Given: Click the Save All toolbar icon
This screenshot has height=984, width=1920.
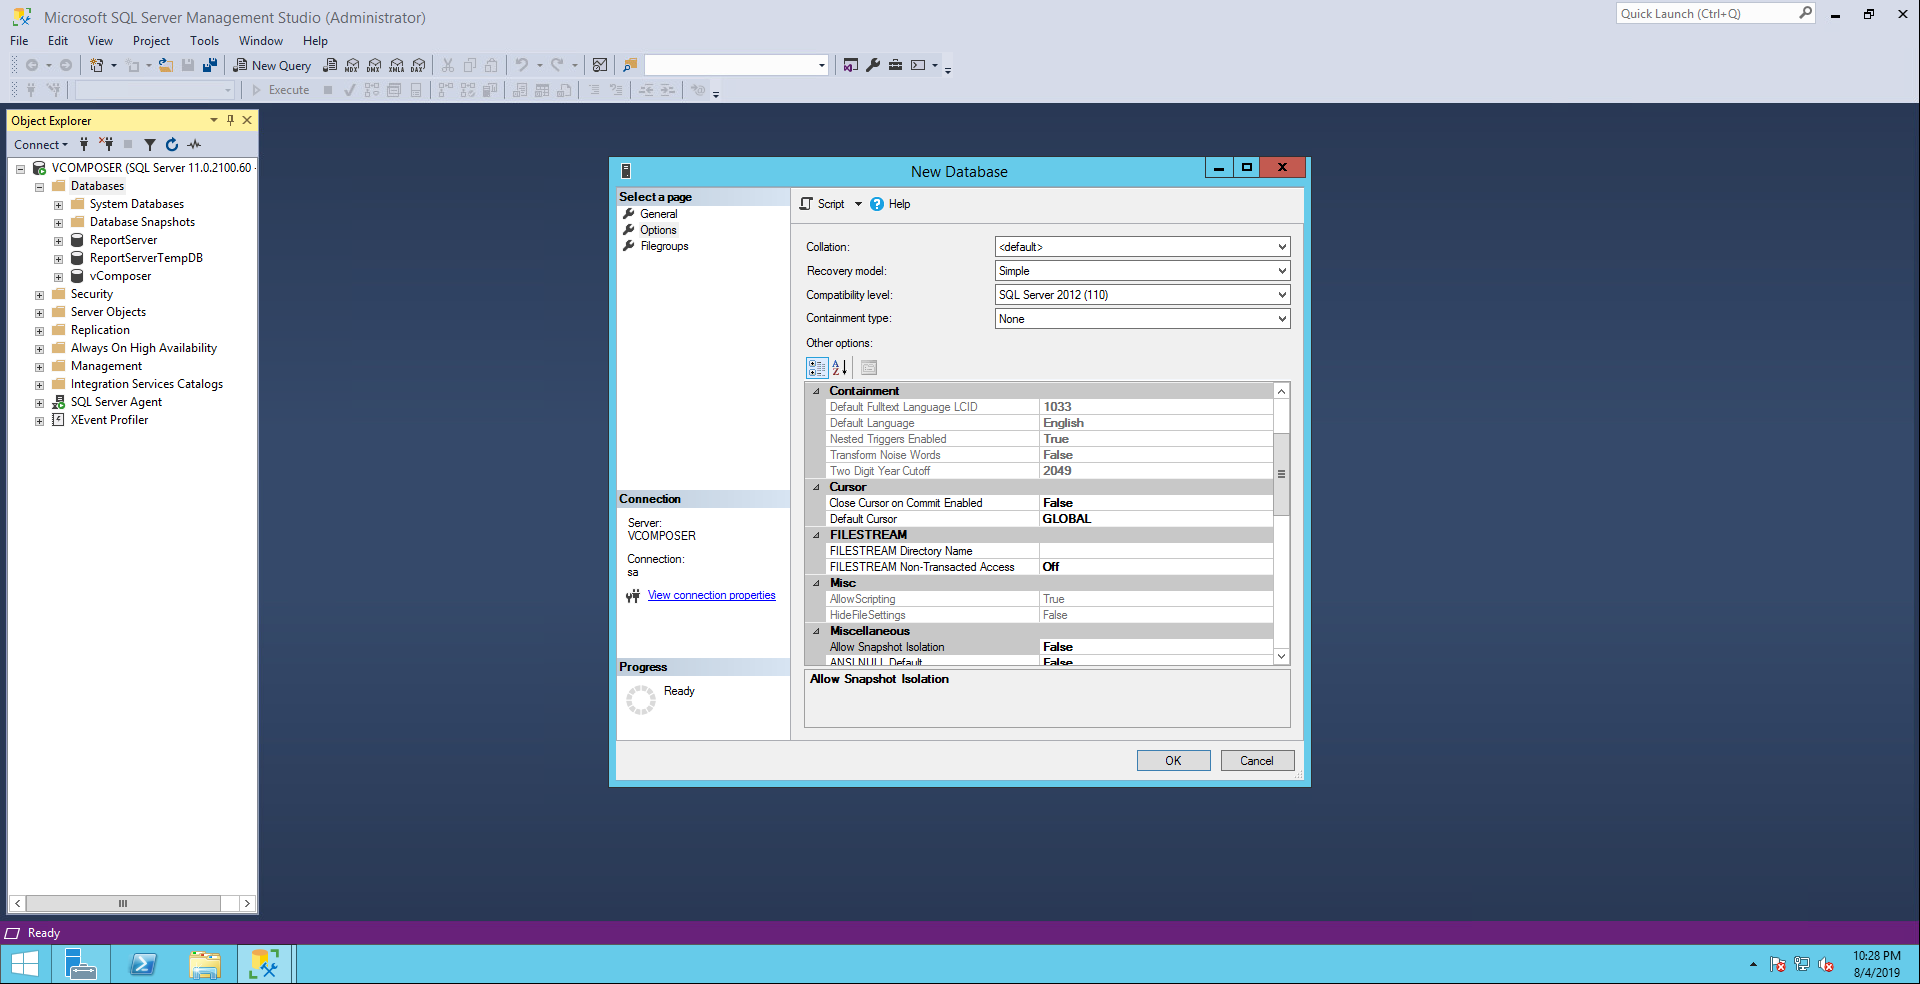Looking at the screenshot, I should [x=210, y=66].
